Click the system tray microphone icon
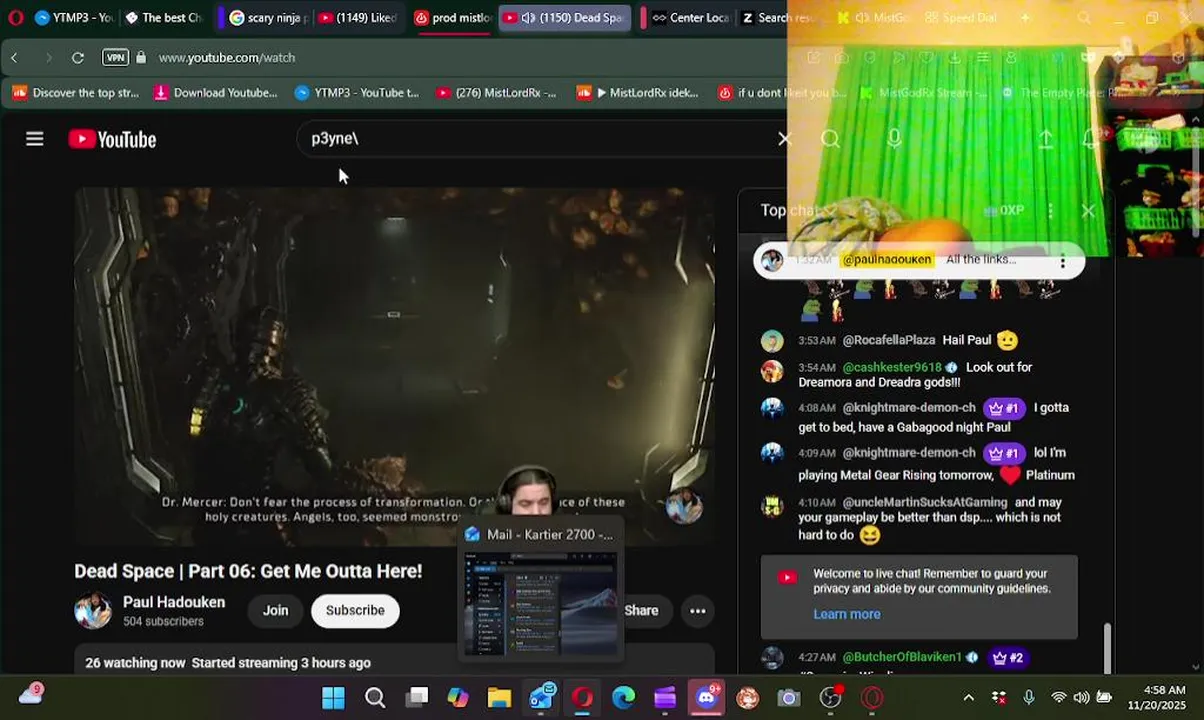Viewport: 1204px width, 720px height. click(1029, 697)
